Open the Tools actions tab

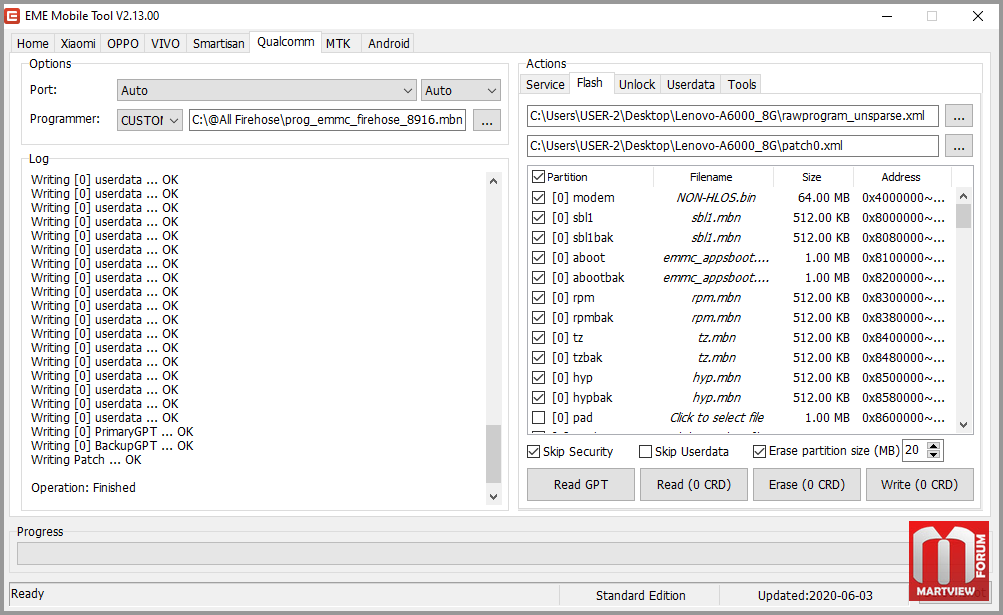point(742,84)
